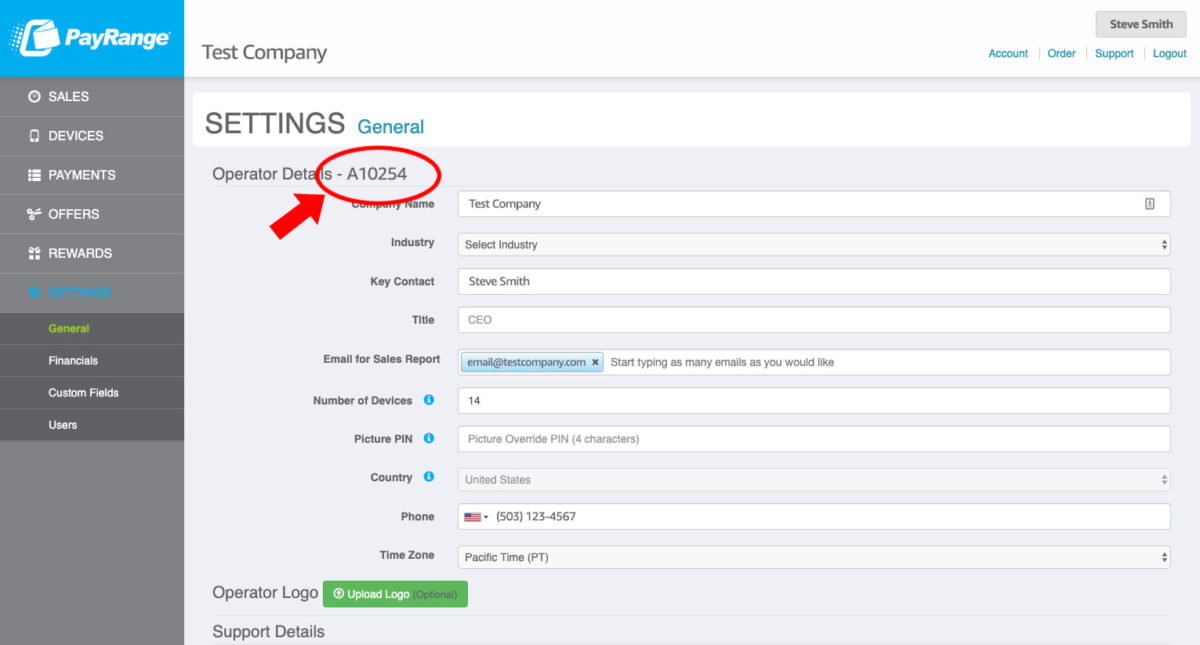Remove email@testcompany.com tag with the x
Viewport: 1200px width, 645px height.
point(595,362)
